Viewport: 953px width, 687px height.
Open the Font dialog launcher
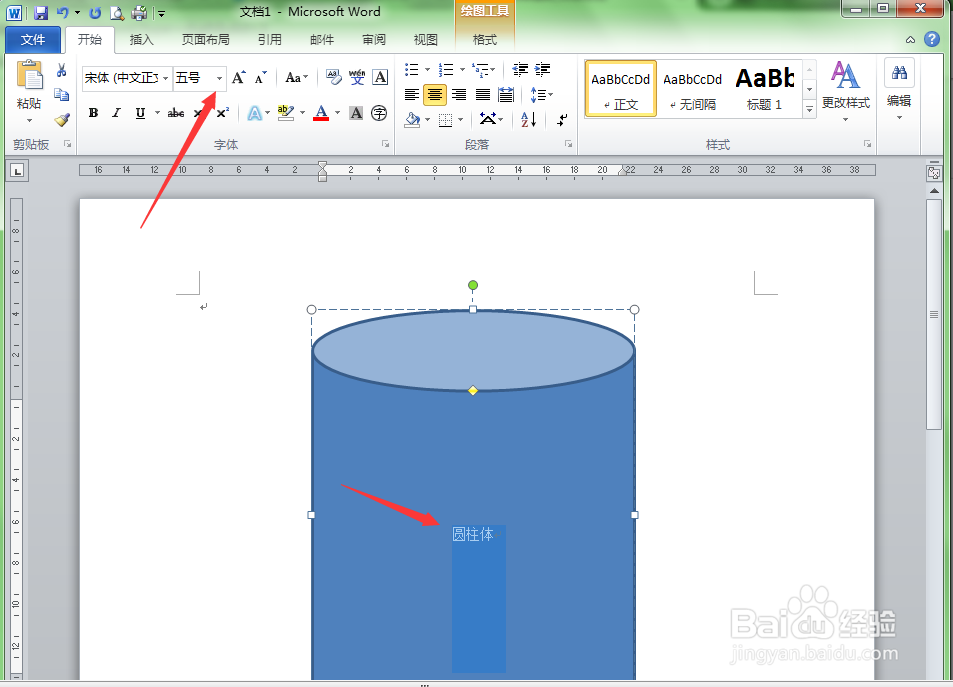click(385, 144)
